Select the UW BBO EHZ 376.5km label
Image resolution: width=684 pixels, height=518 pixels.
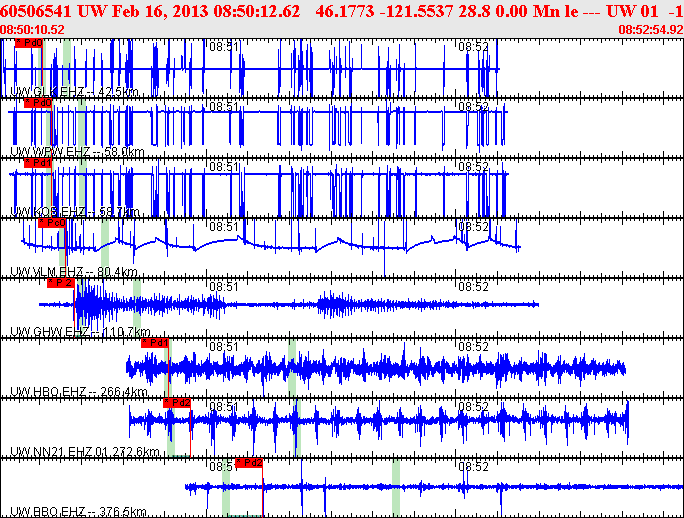(x=78, y=512)
